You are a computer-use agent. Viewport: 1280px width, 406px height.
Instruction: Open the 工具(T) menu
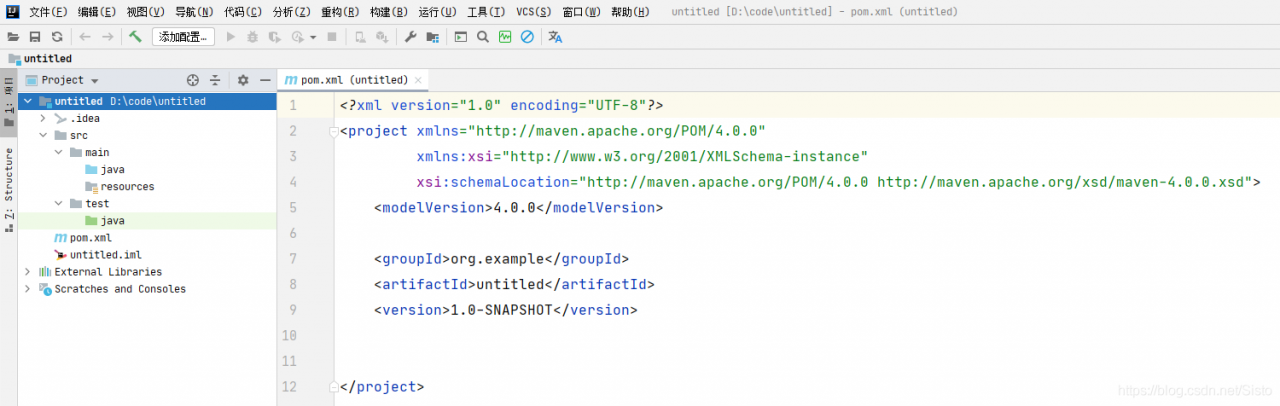[486, 12]
